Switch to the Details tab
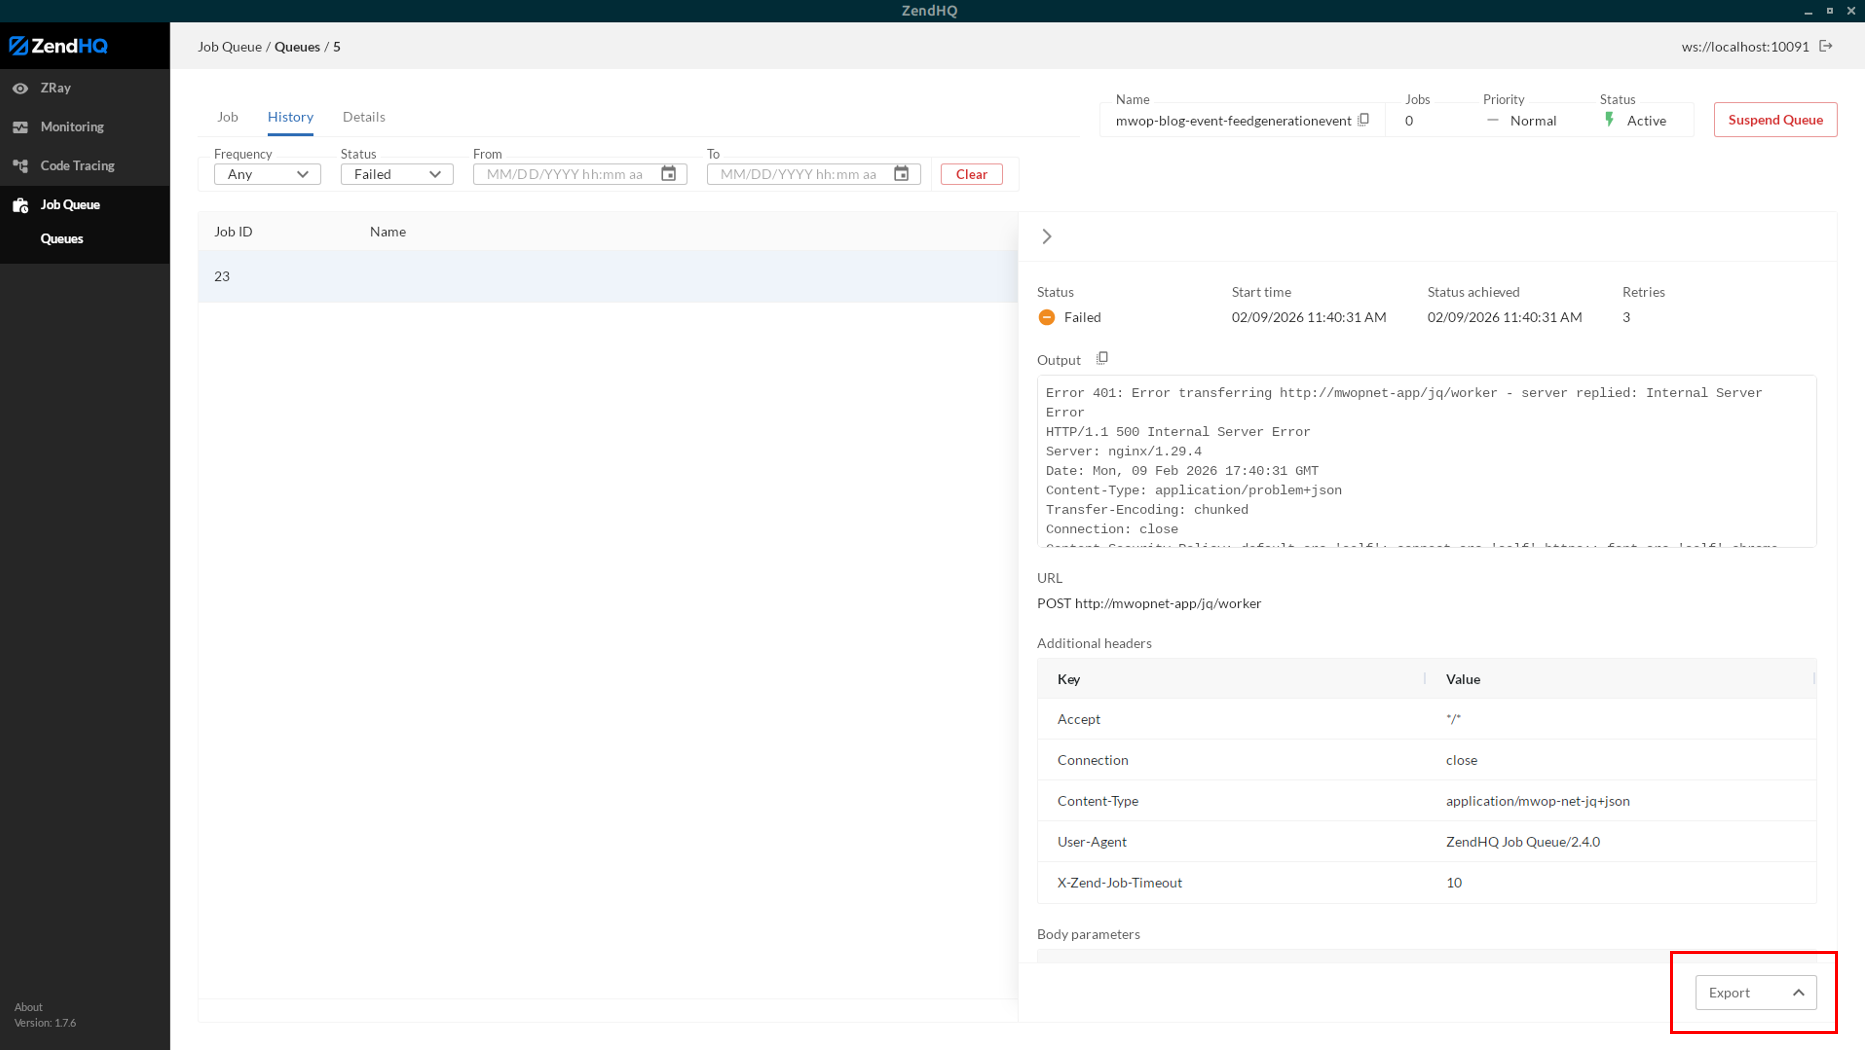The height and width of the screenshot is (1052, 1866). [x=363, y=117]
